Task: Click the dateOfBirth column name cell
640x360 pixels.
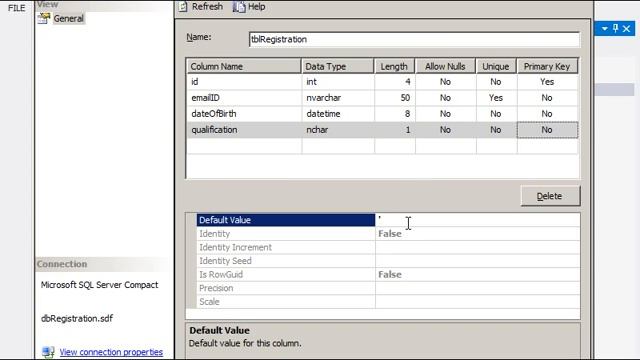Action: pyautogui.click(x=244, y=113)
